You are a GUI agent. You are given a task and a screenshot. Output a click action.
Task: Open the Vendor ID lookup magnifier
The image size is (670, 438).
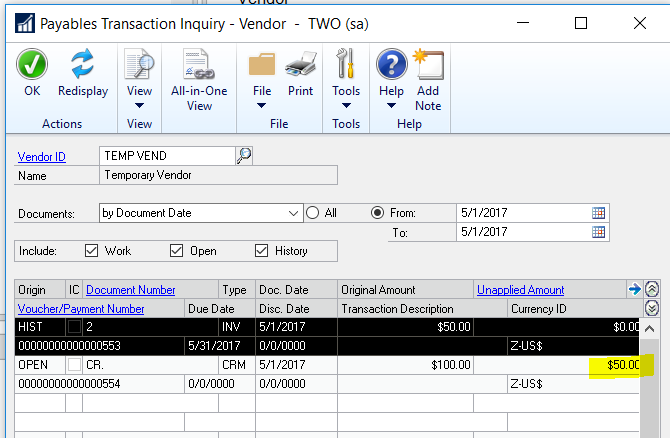tap(244, 155)
